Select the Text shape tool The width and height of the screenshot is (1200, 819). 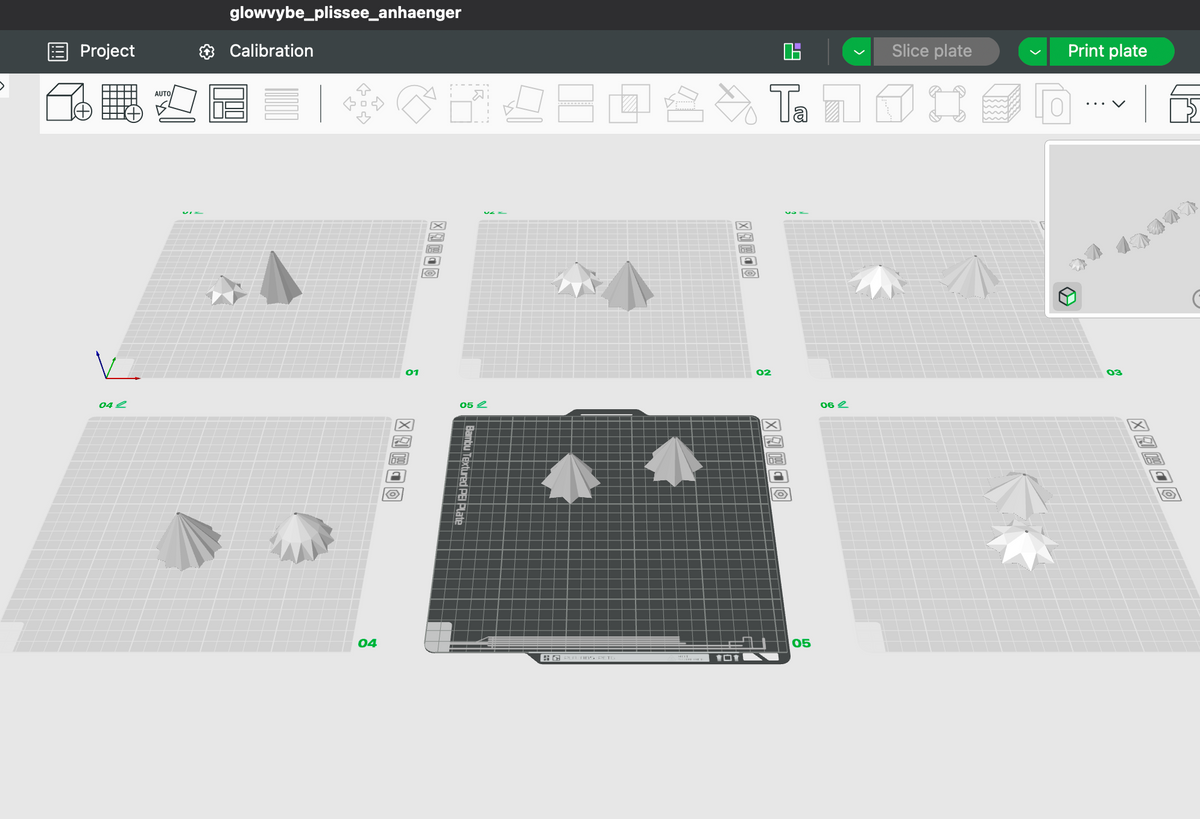(789, 103)
